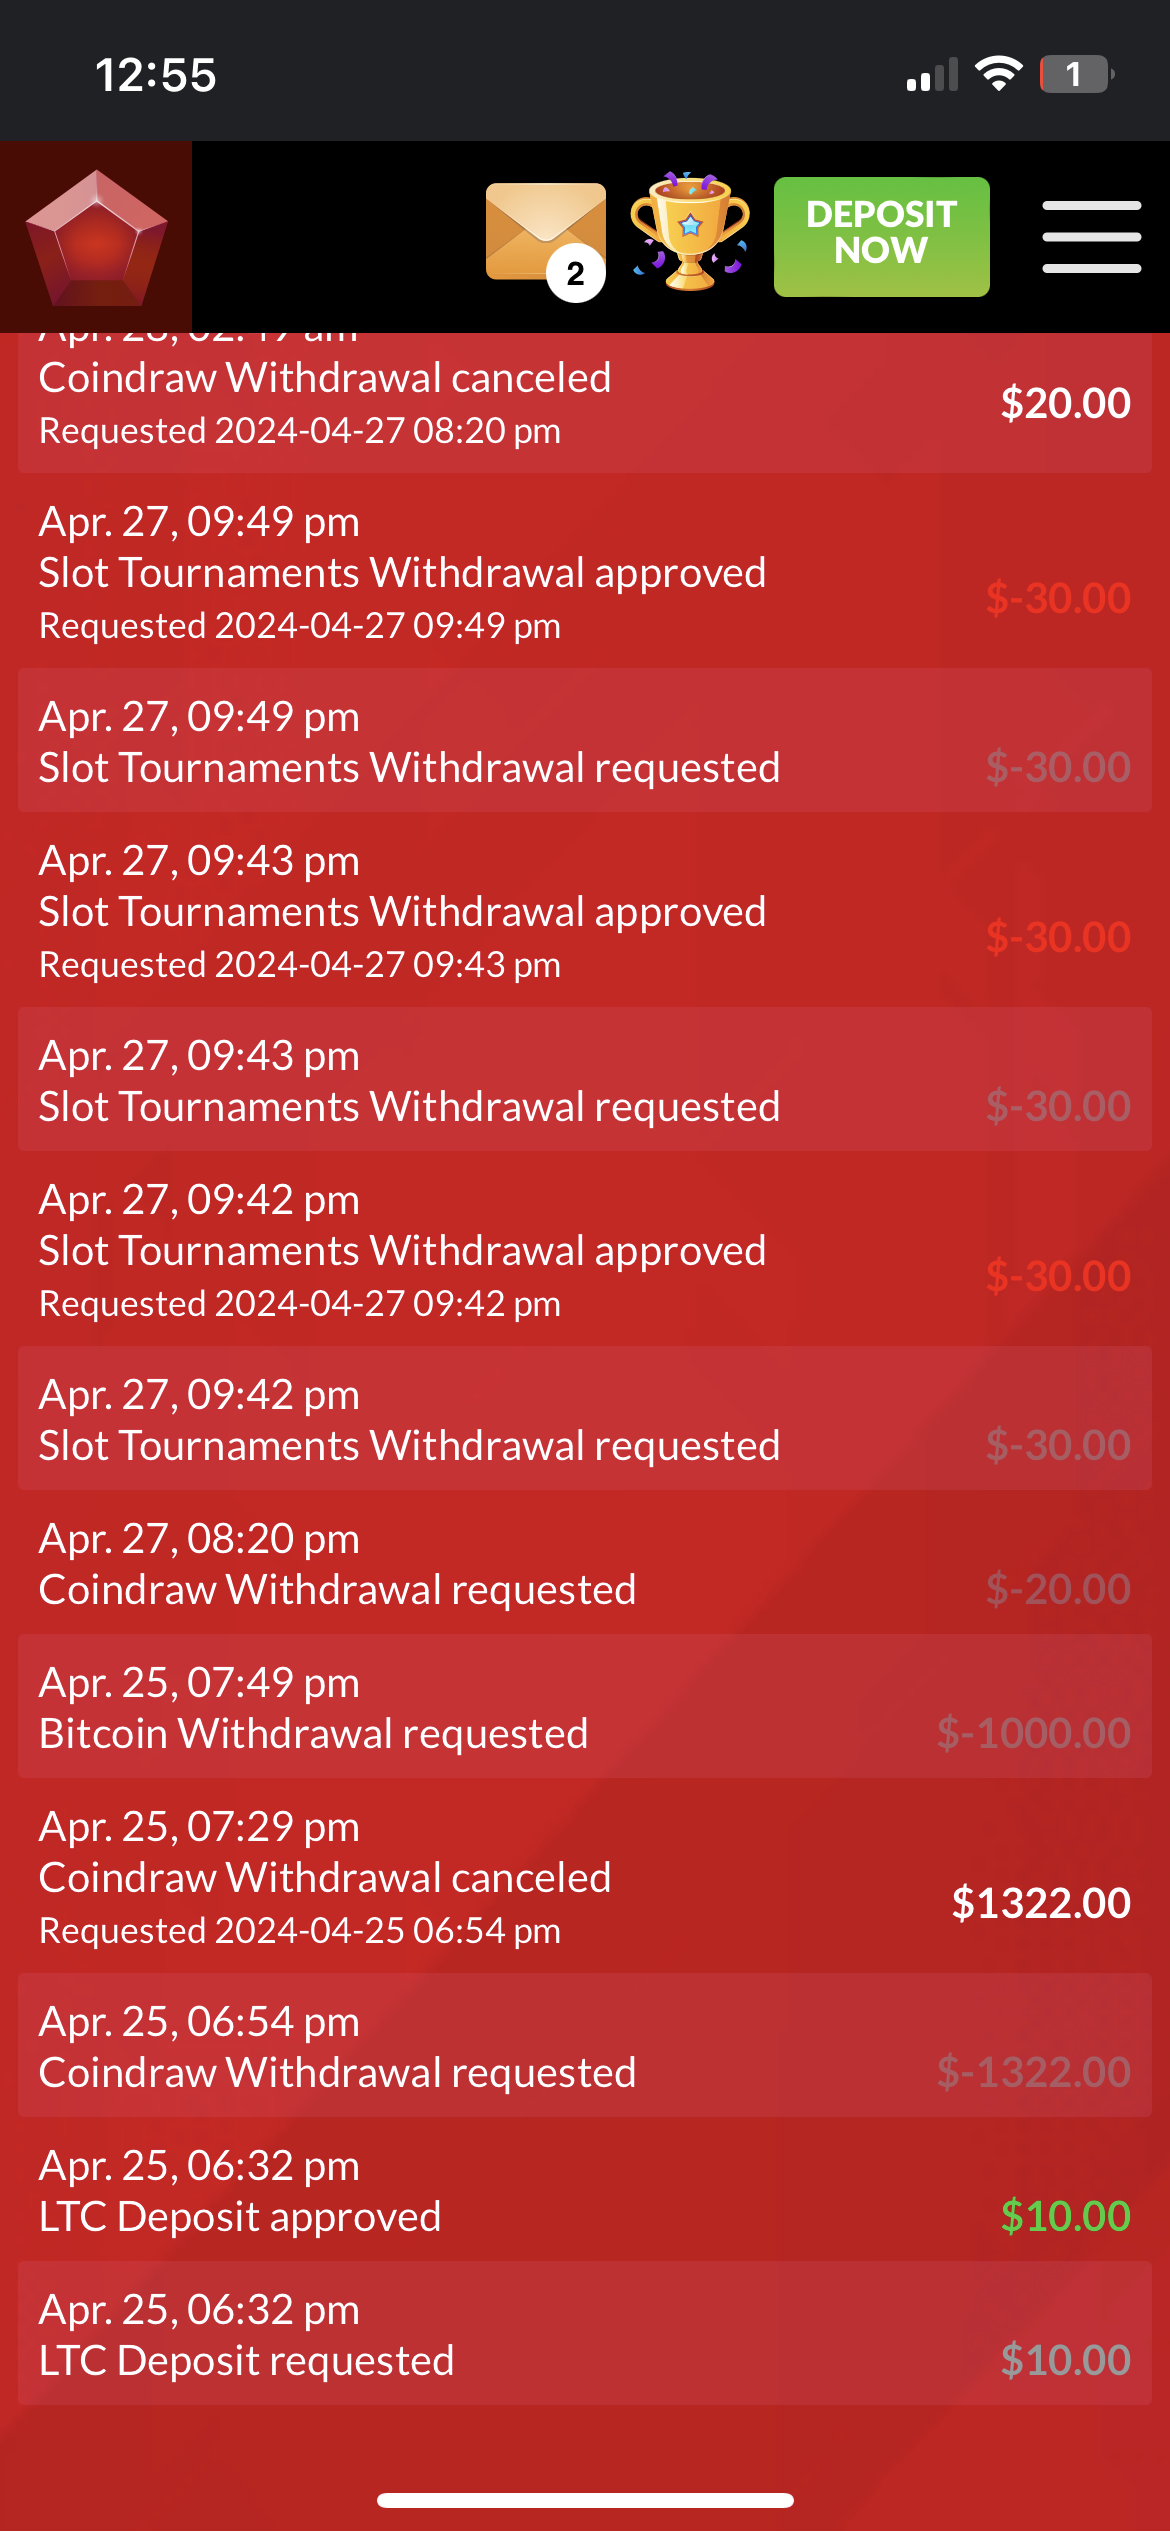Tap the cellular signal bars icon
Viewport: 1170px width, 2532px height.
click(932, 75)
